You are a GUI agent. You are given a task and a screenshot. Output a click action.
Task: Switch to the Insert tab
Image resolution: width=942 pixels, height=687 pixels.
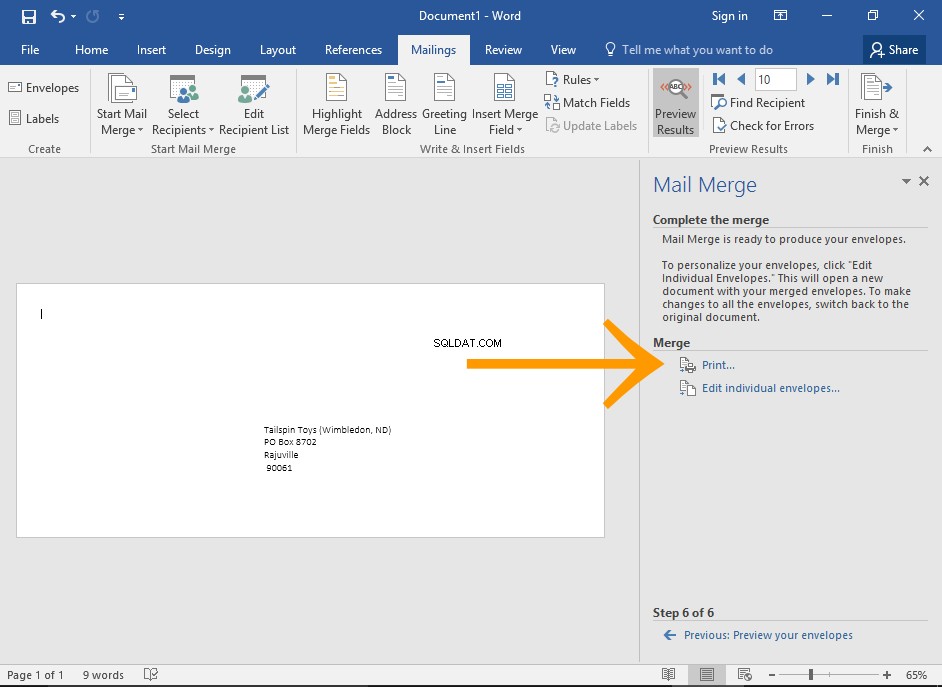point(151,50)
